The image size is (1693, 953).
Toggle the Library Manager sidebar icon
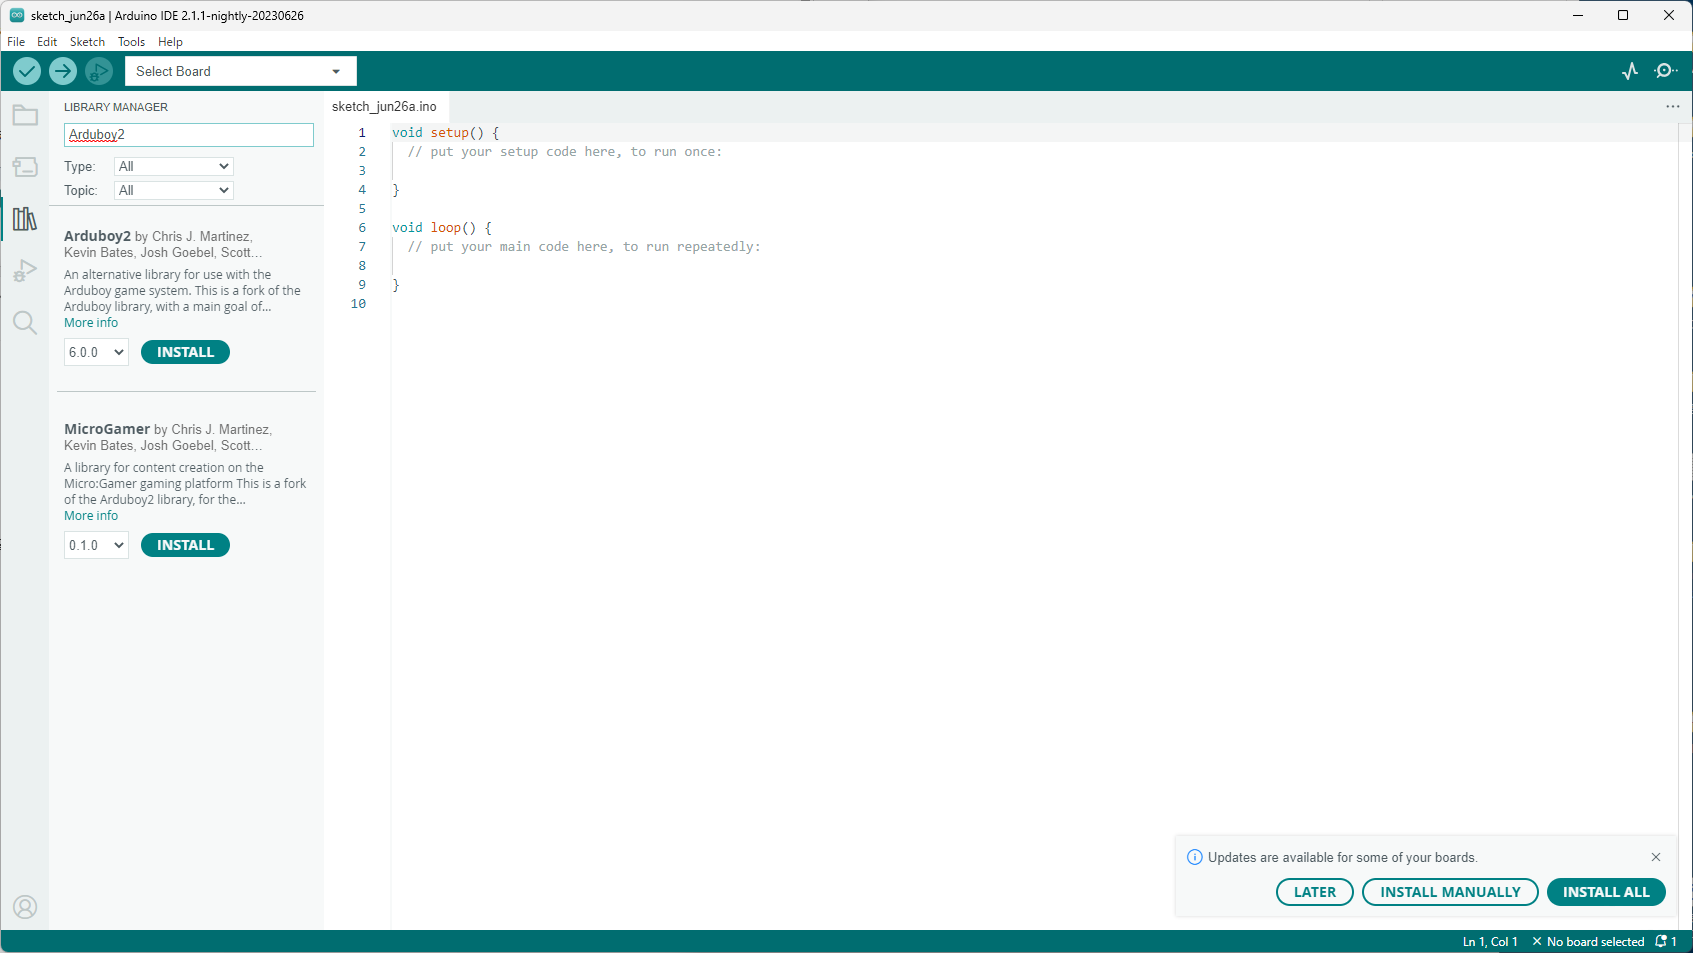coord(25,219)
